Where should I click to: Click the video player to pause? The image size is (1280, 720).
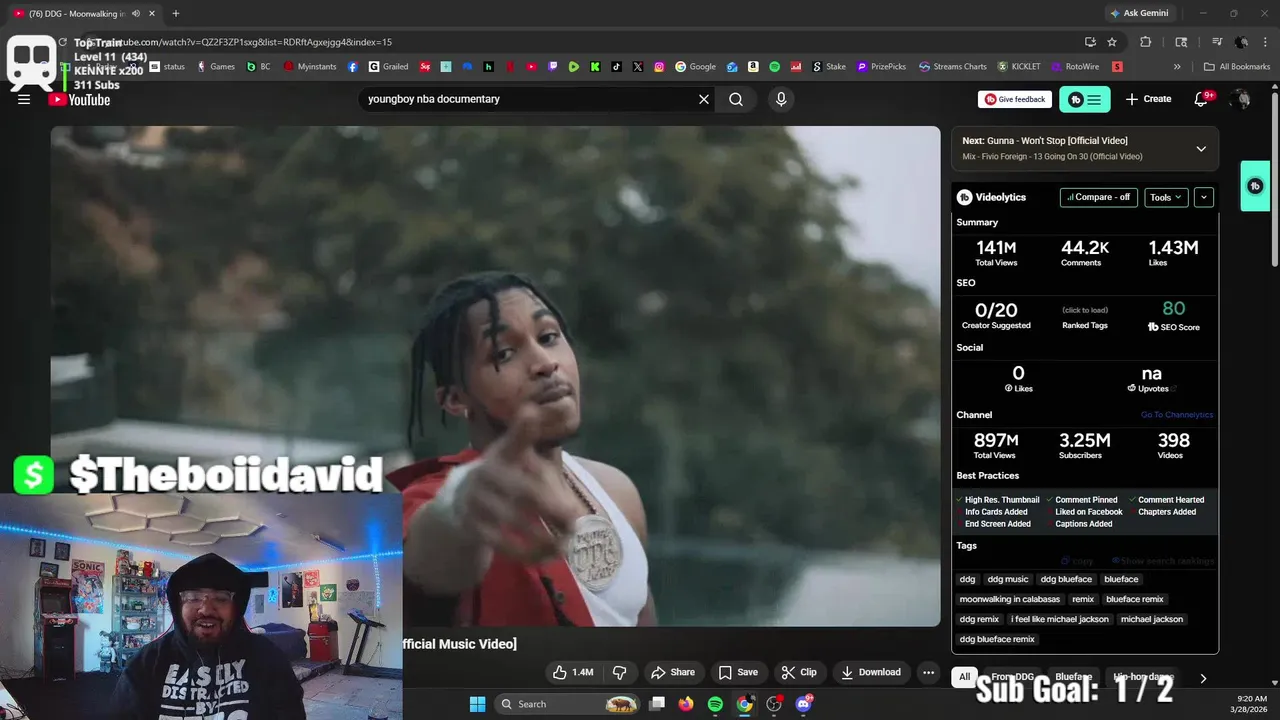click(x=495, y=375)
